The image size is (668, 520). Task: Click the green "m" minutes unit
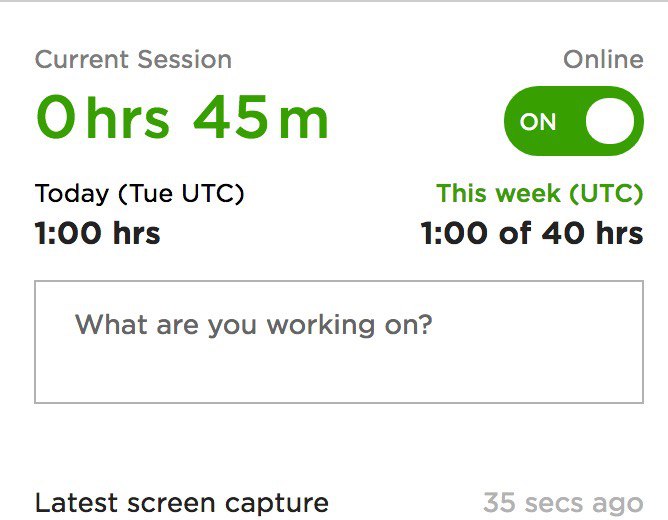tap(304, 120)
